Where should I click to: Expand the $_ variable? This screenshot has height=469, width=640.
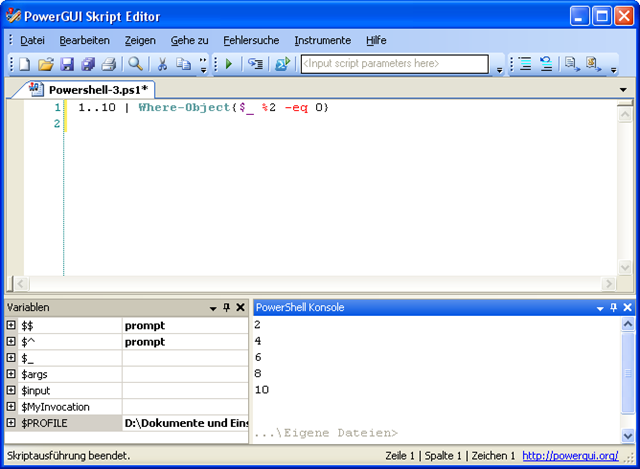11,358
